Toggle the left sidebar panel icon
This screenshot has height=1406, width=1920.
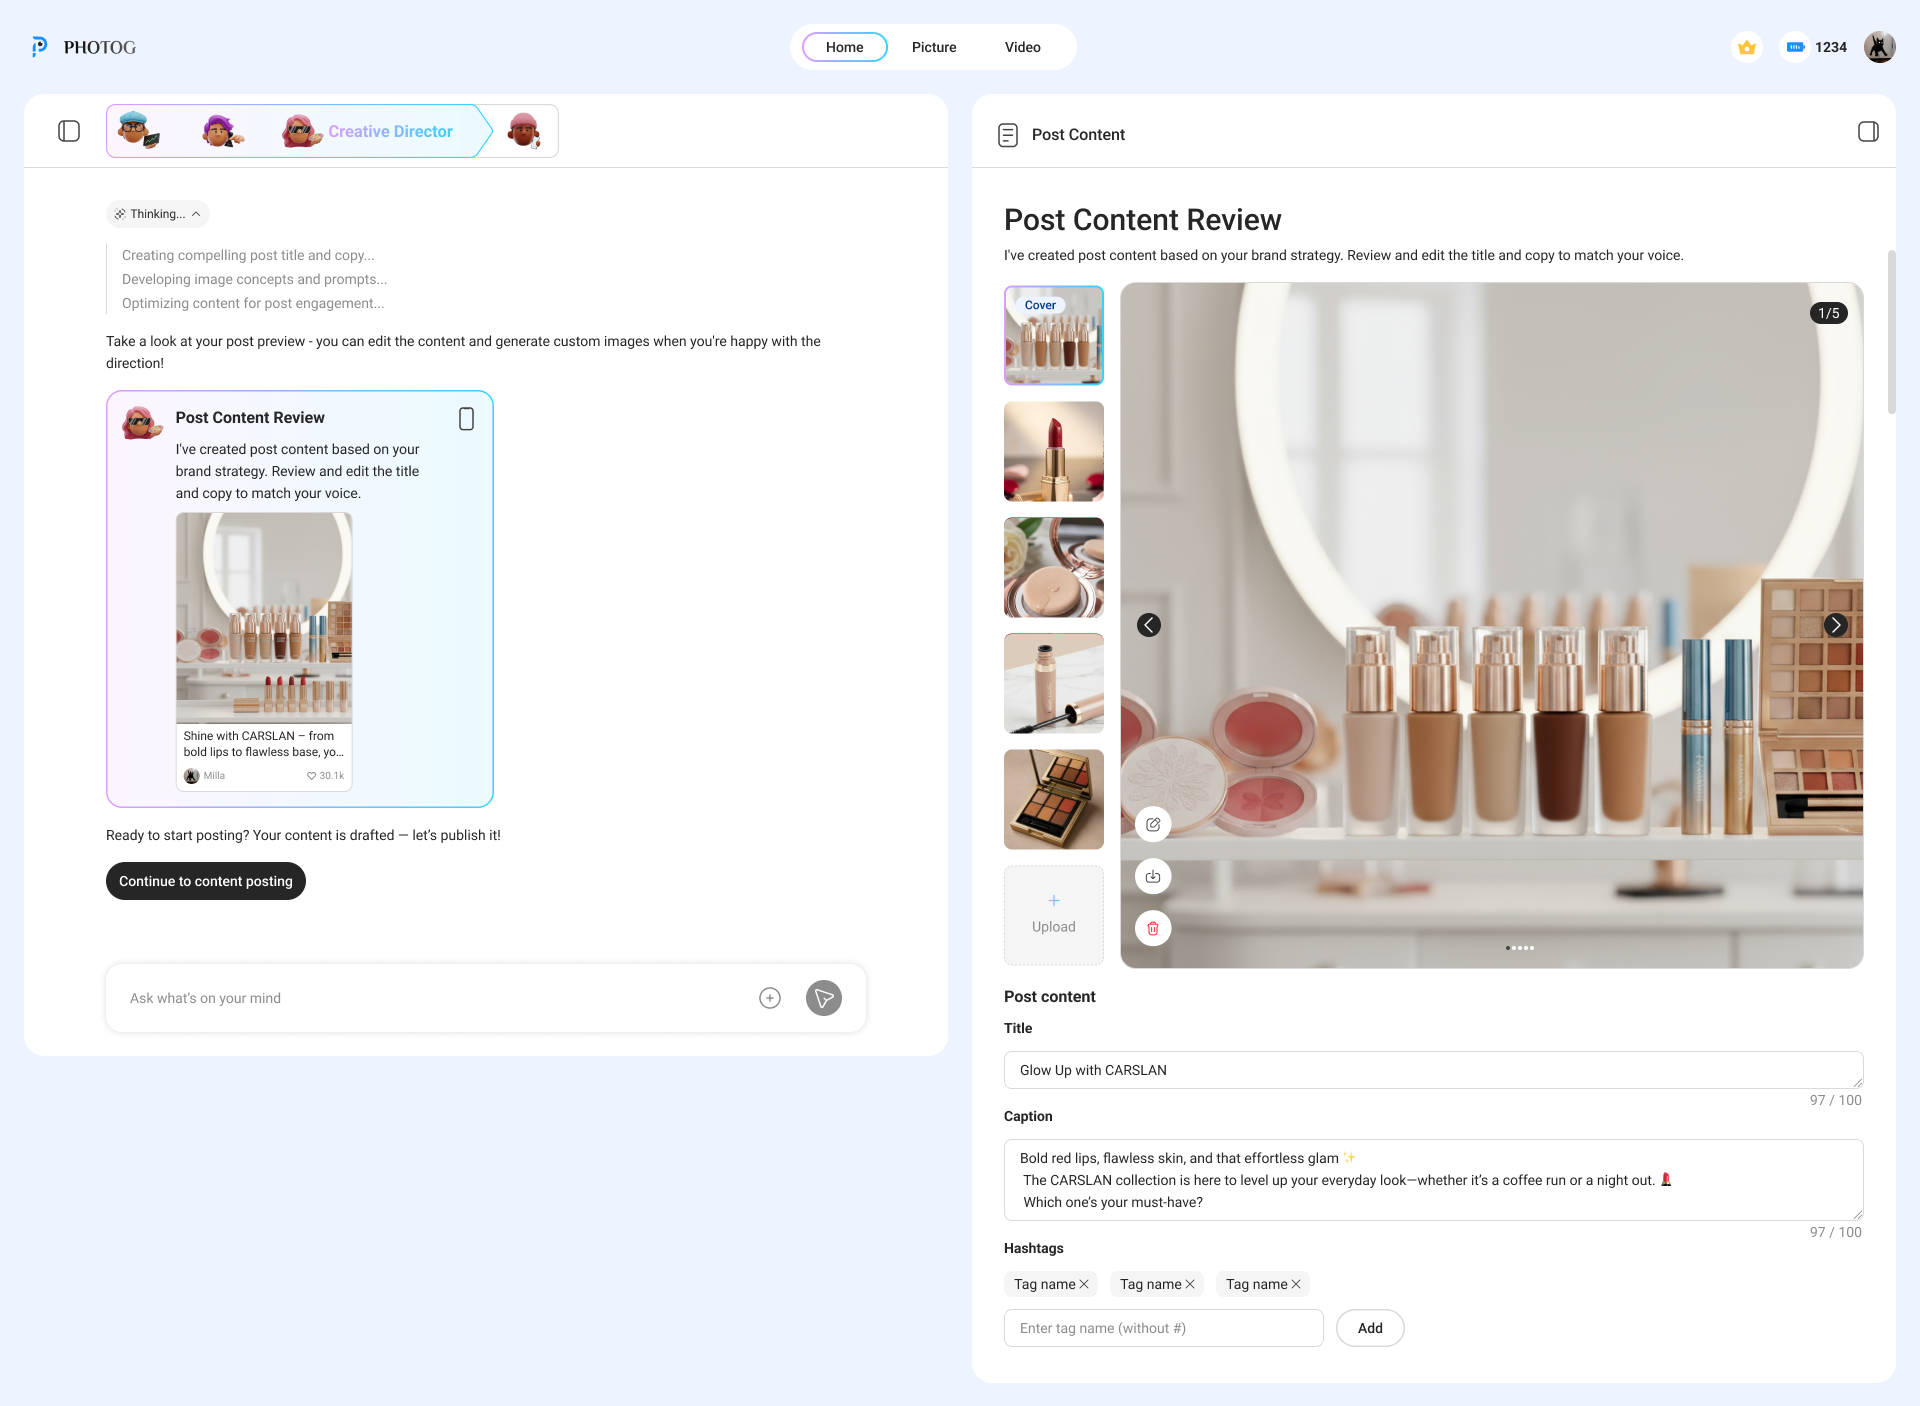point(69,131)
